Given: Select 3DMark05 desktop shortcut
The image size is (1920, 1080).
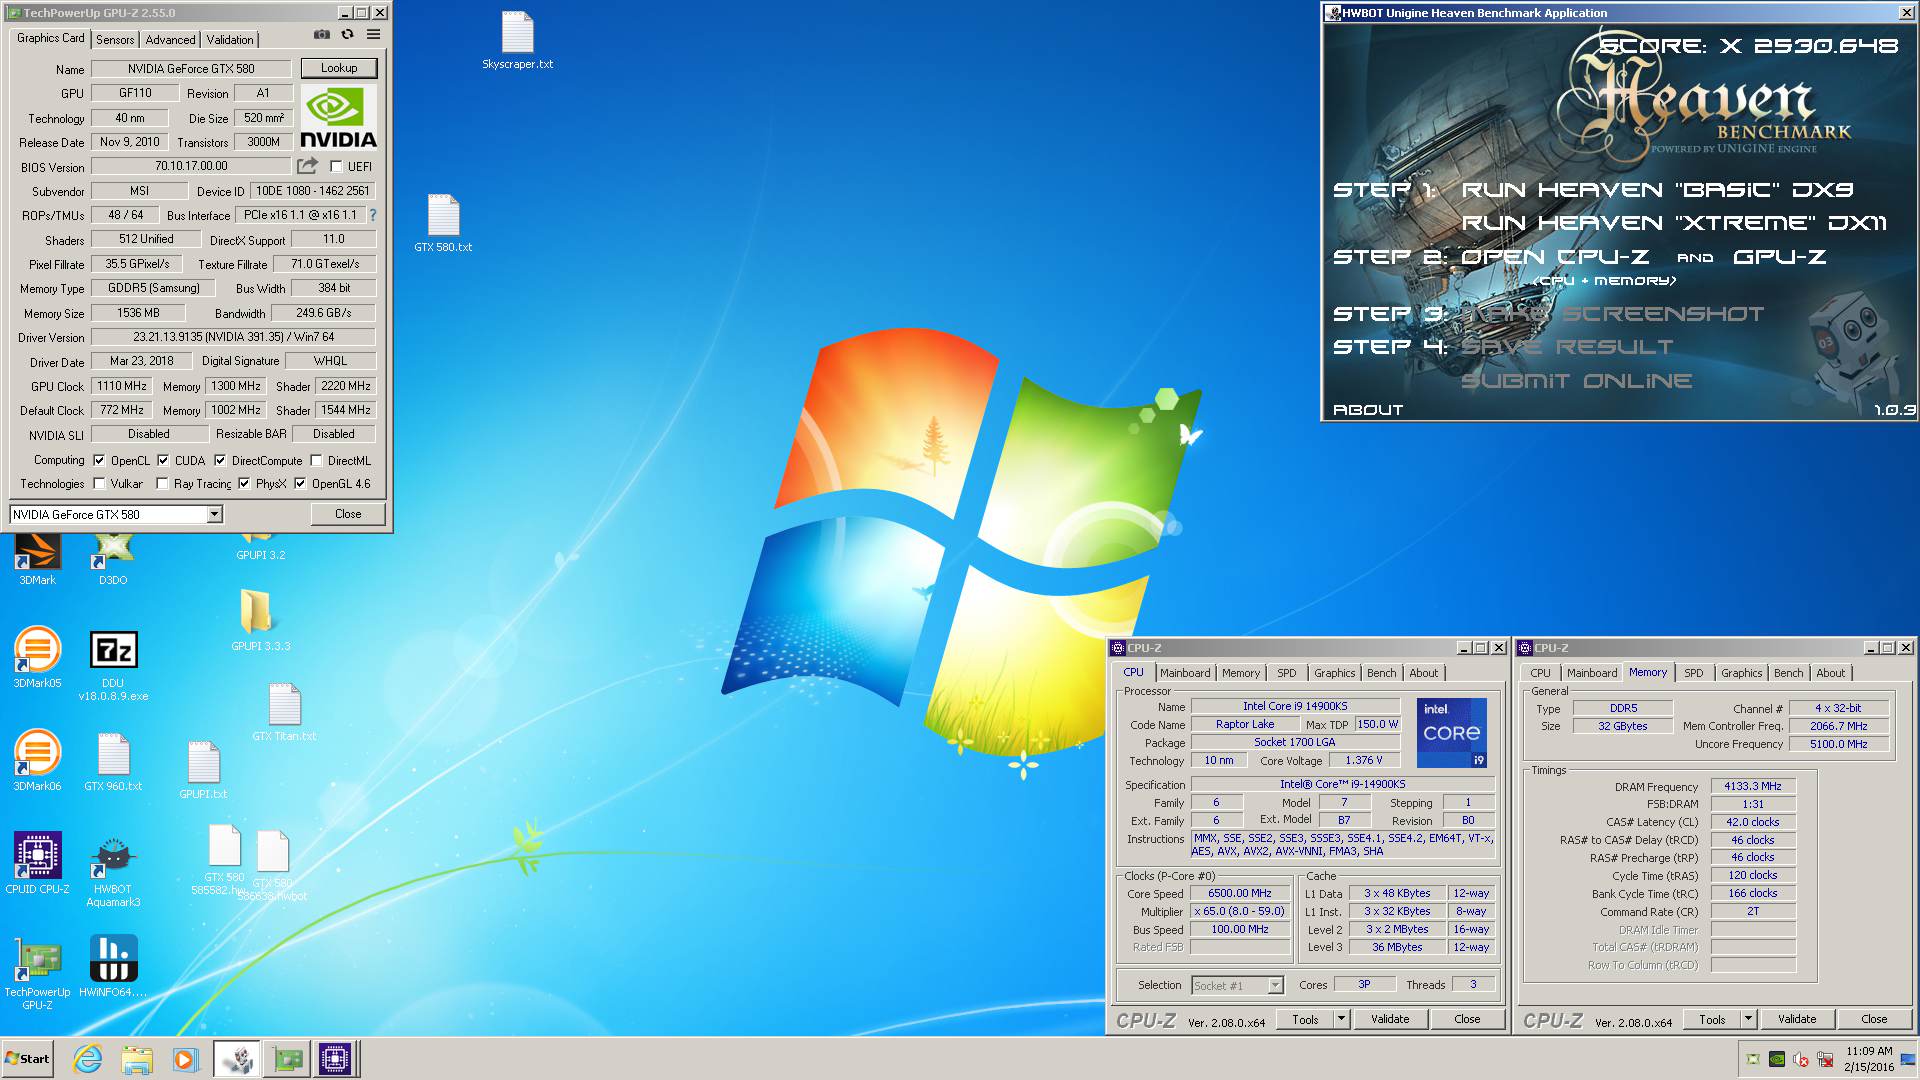Looking at the screenshot, I should point(37,658).
